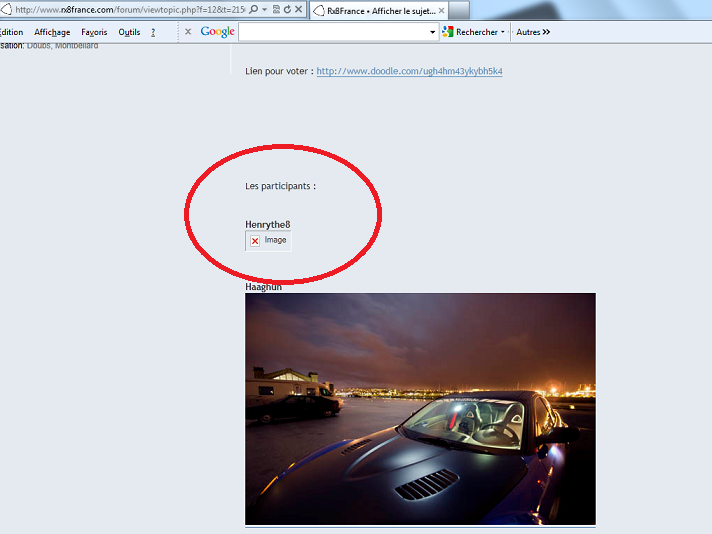Screen dimensions: 712x534
Task: Click the Google logo on toolbar
Action: click(x=217, y=32)
